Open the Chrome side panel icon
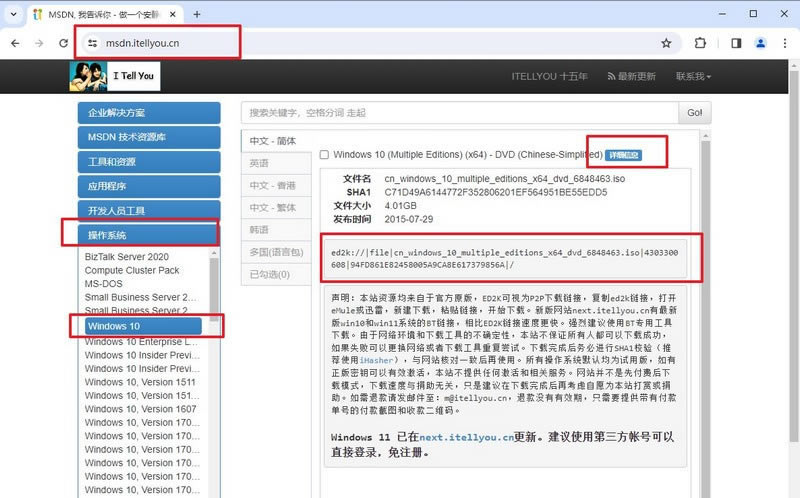Viewport: 800px width, 498px height. (x=736, y=43)
